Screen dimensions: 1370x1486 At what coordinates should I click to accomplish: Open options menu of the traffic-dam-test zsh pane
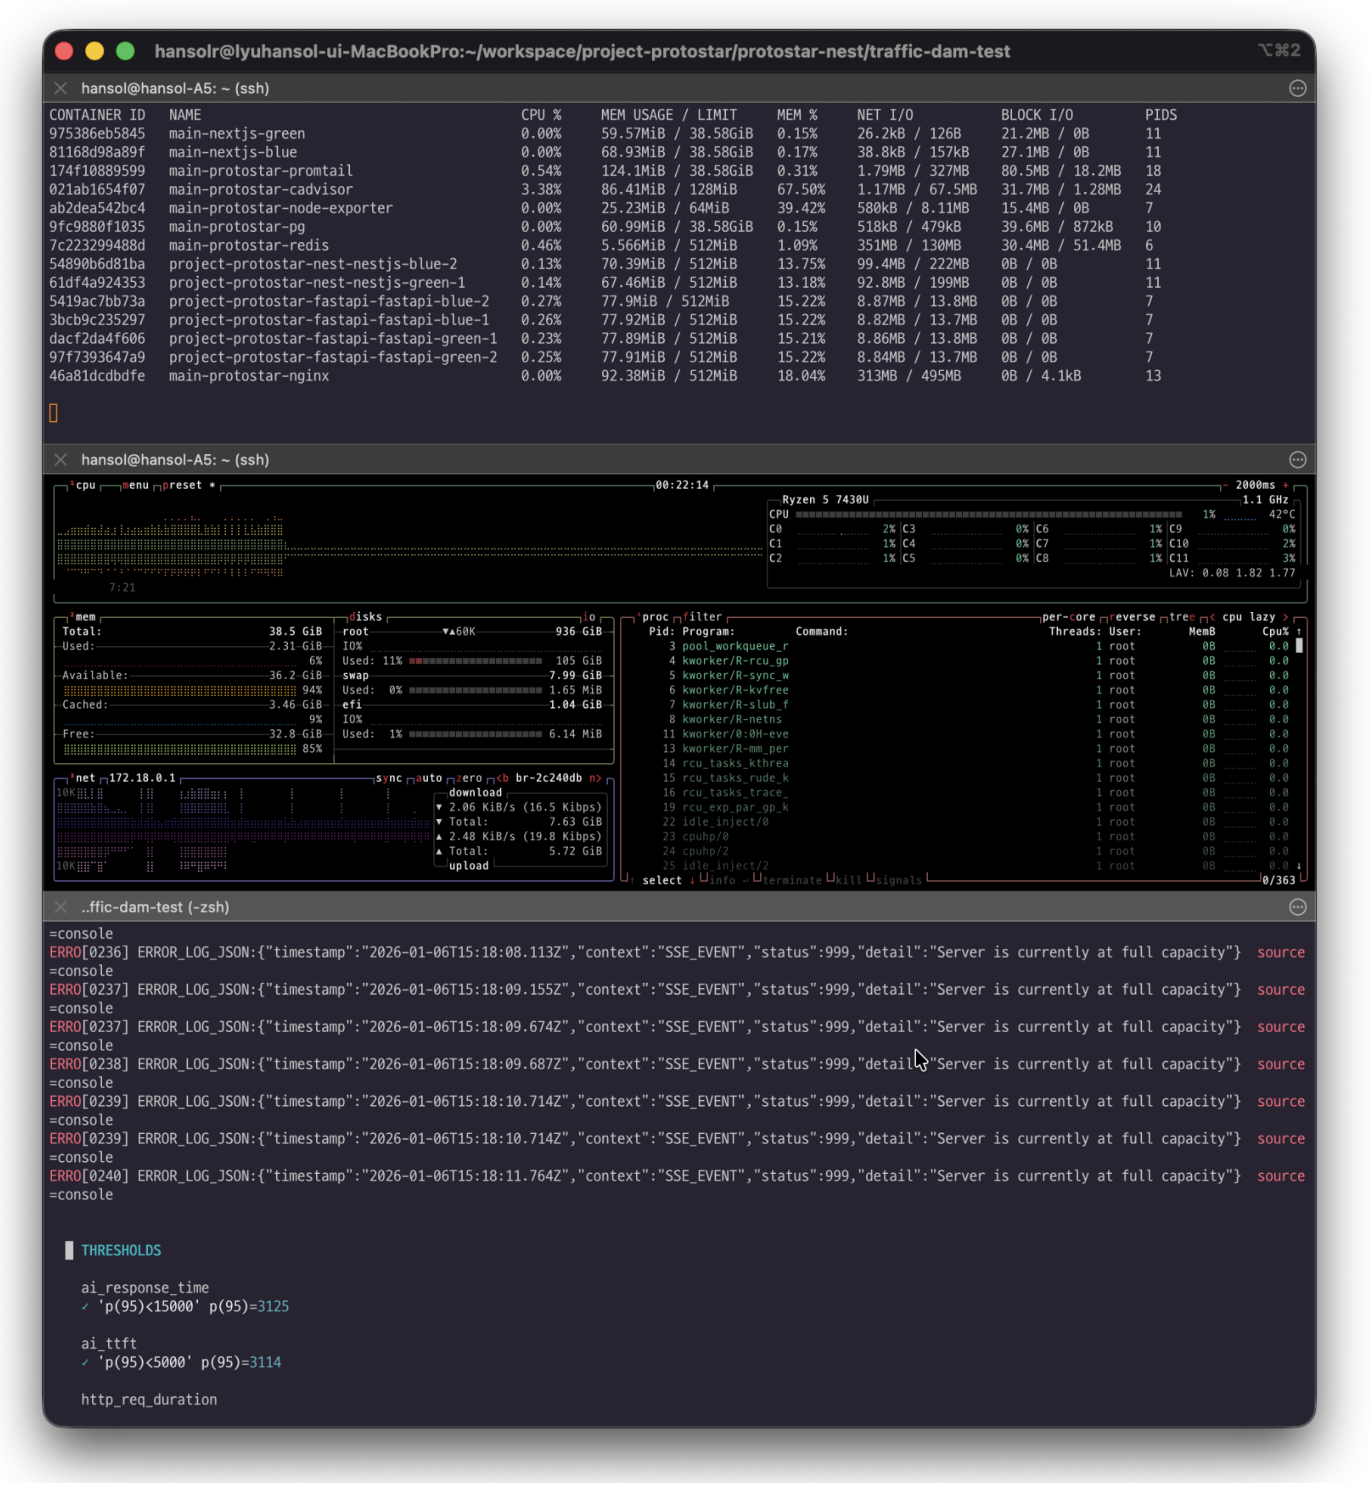(x=1297, y=907)
